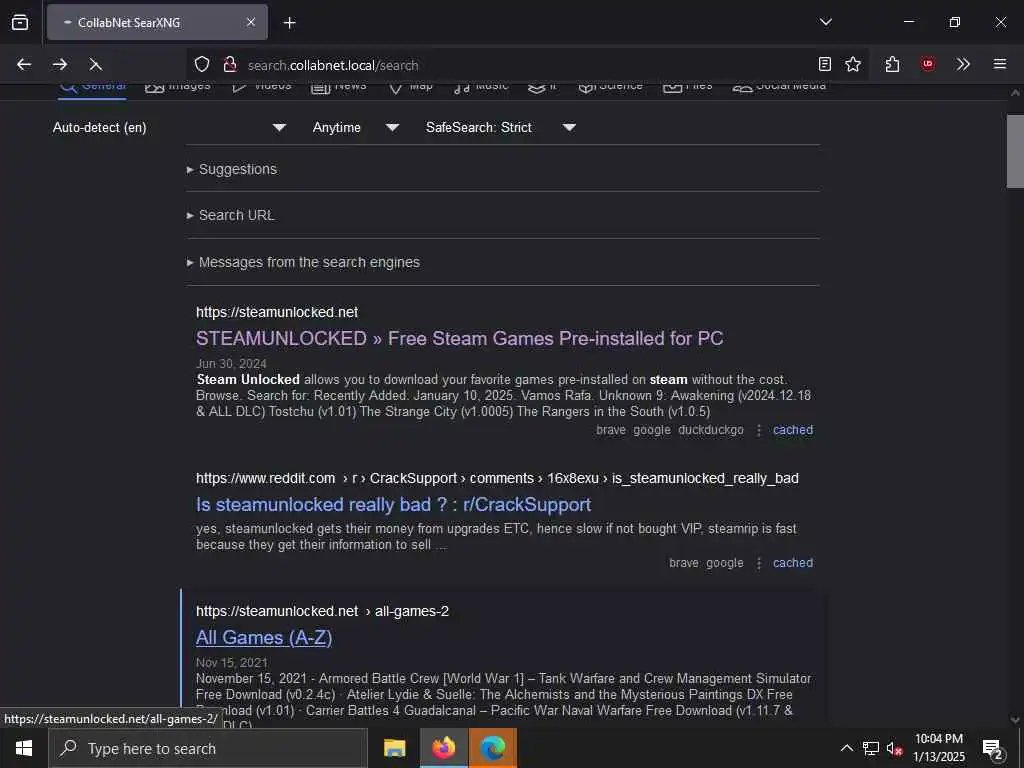This screenshot has width=1024, height=768.
Task: Toggle reader view
Action: point(825,64)
